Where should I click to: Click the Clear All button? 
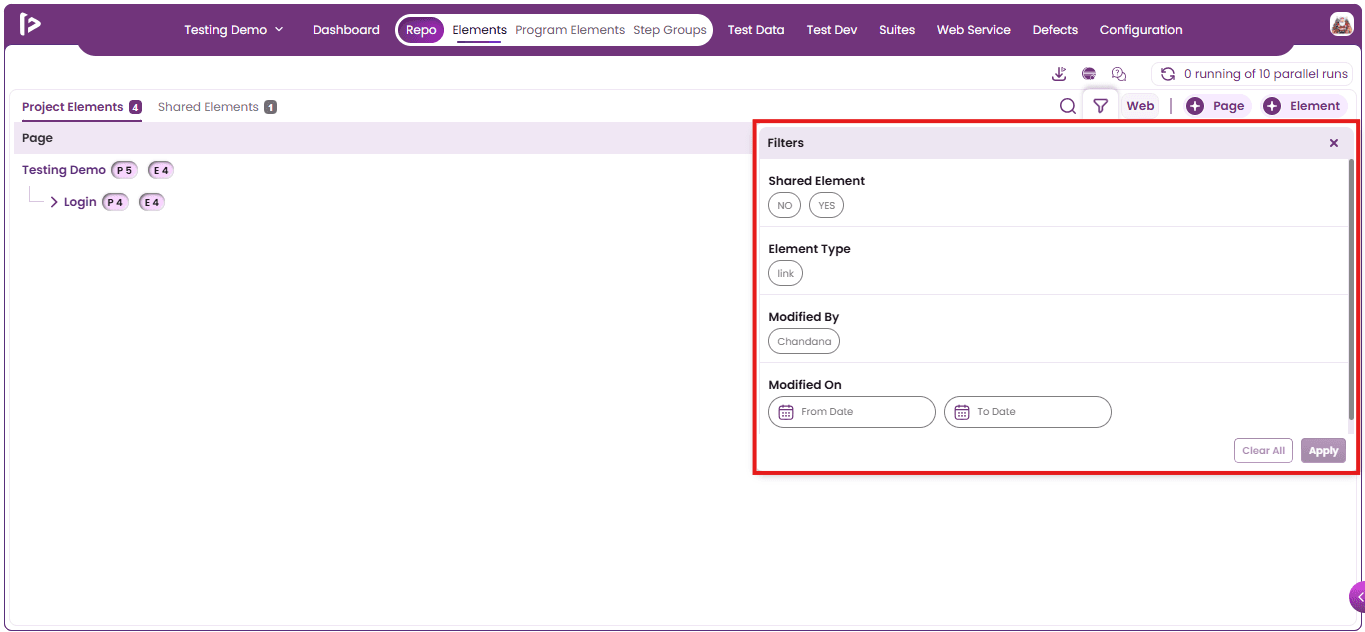point(1263,450)
